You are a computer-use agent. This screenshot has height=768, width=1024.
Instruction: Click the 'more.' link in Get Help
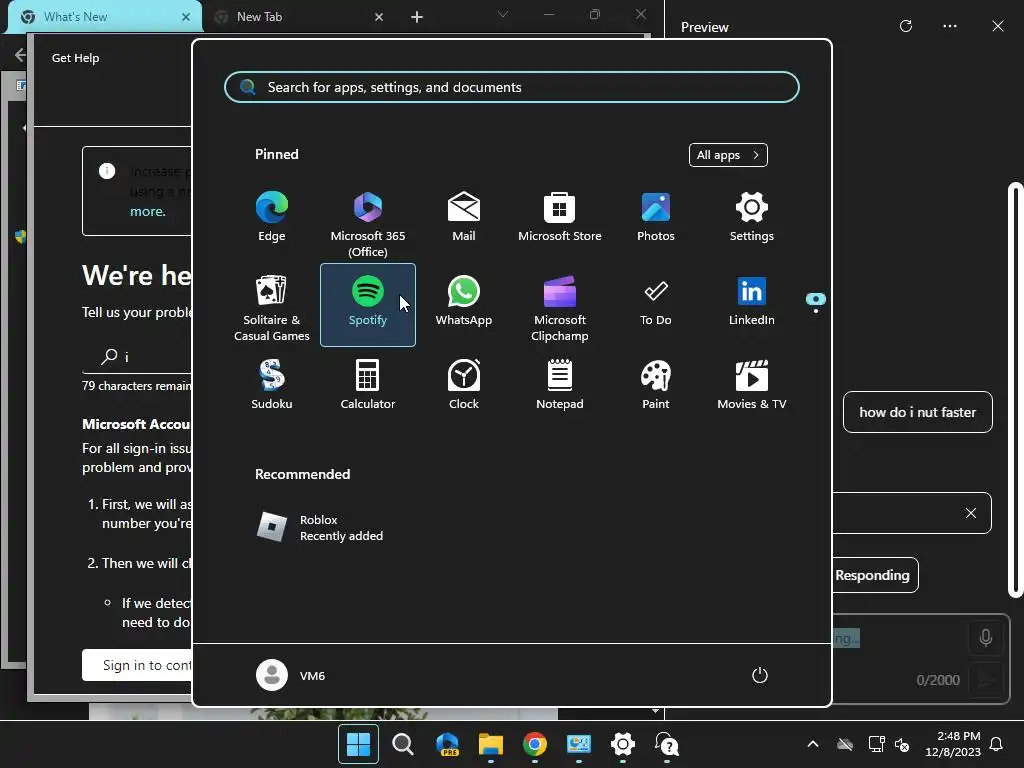pos(148,212)
